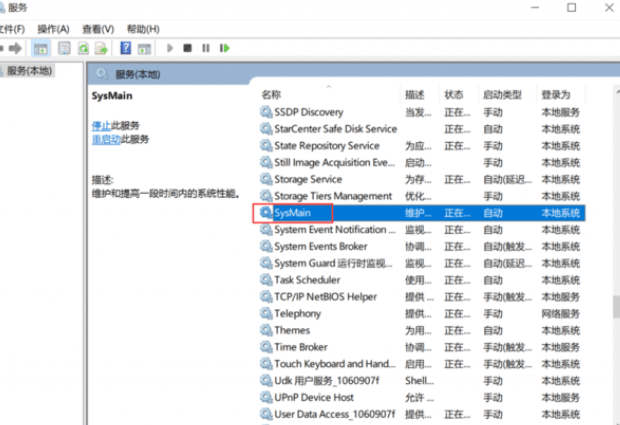The image size is (620, 425).
Task: Click the Stop Service square icon
Action: [x=187, y=48]
